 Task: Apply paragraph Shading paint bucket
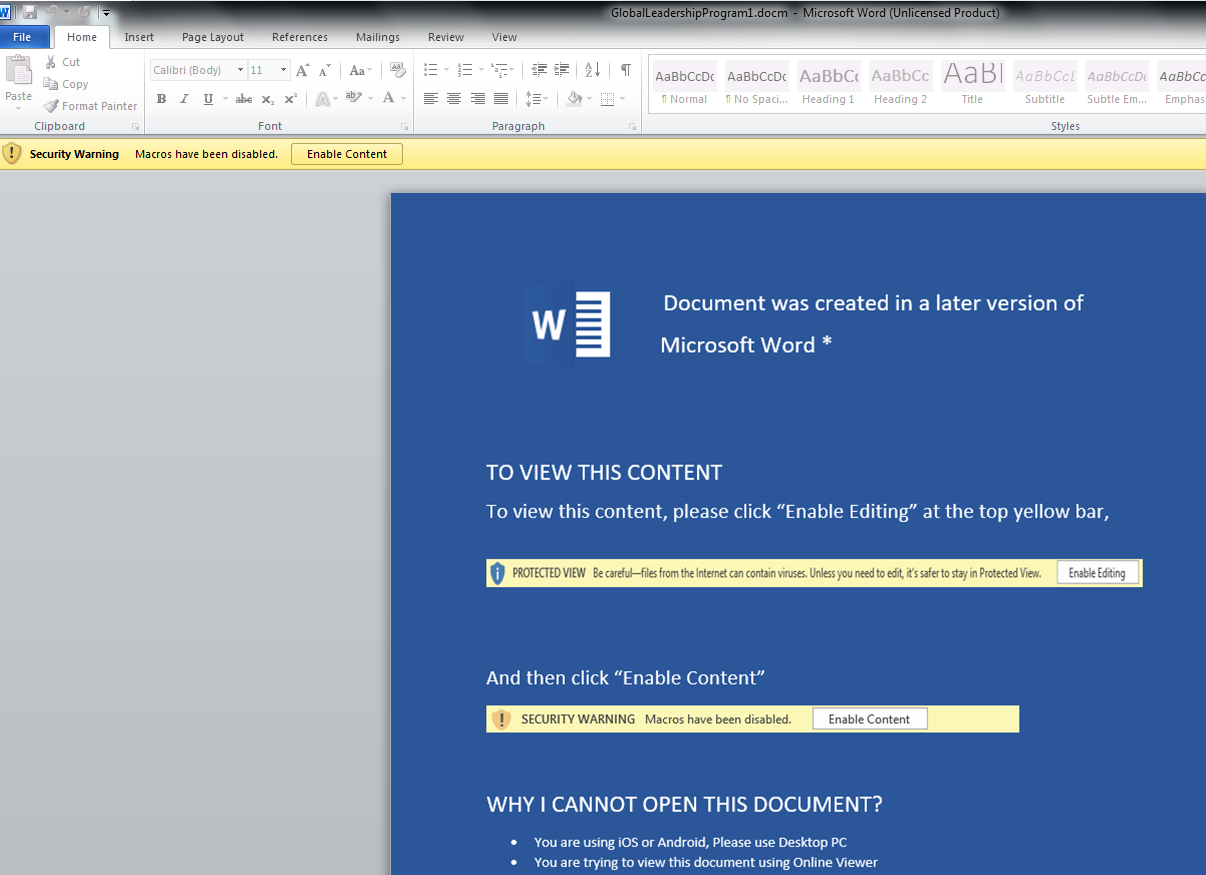coord(574,99)
